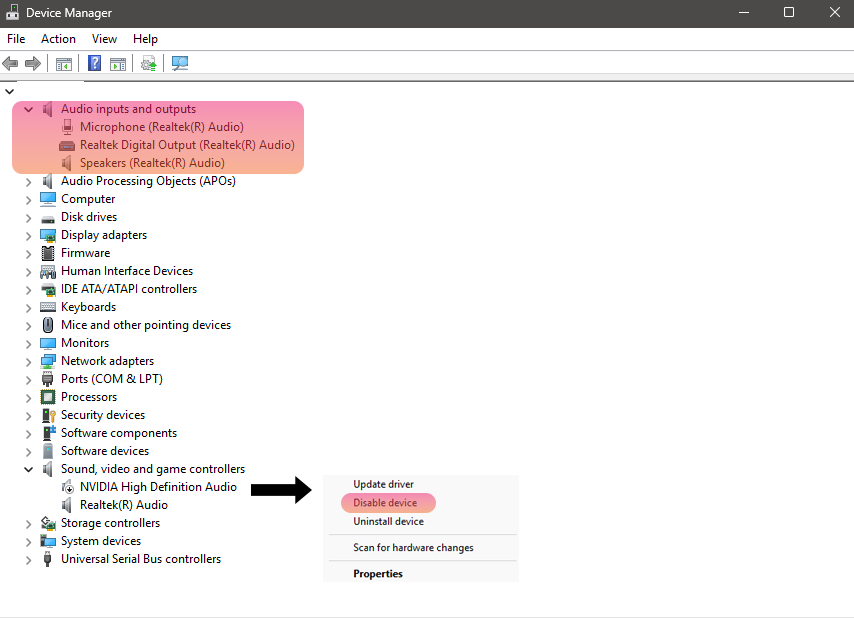Image resolution: width=854 pixels, height=619 pixels.
Task: Click the Security devices key icon
Action: 48,415
